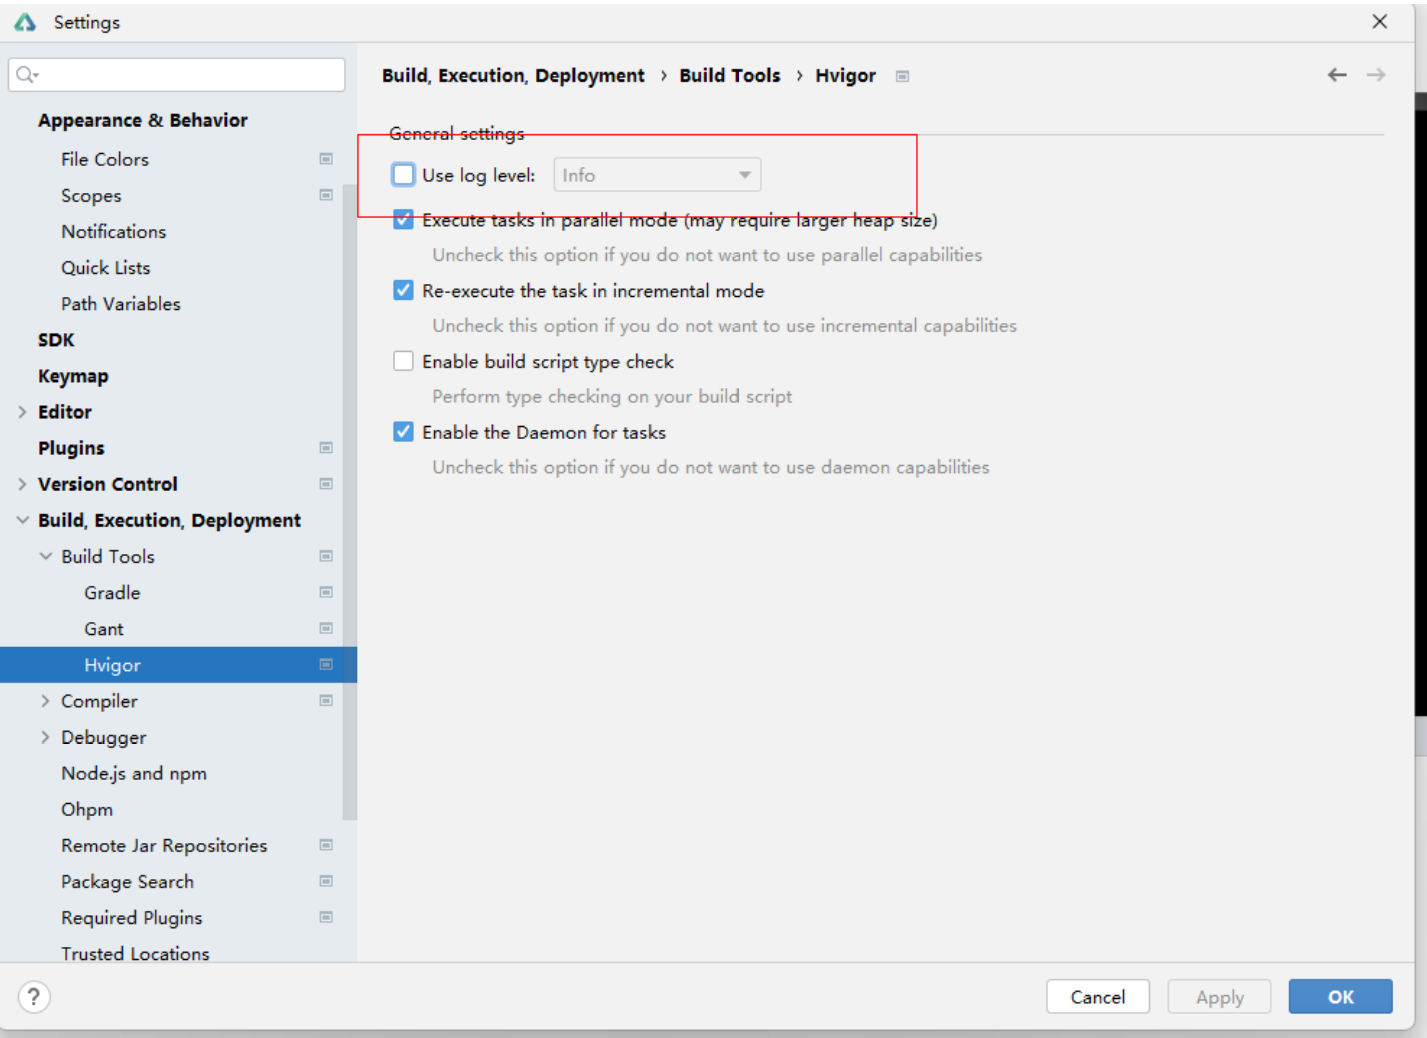
Task: Click the Apply button
Action: 1220,996
